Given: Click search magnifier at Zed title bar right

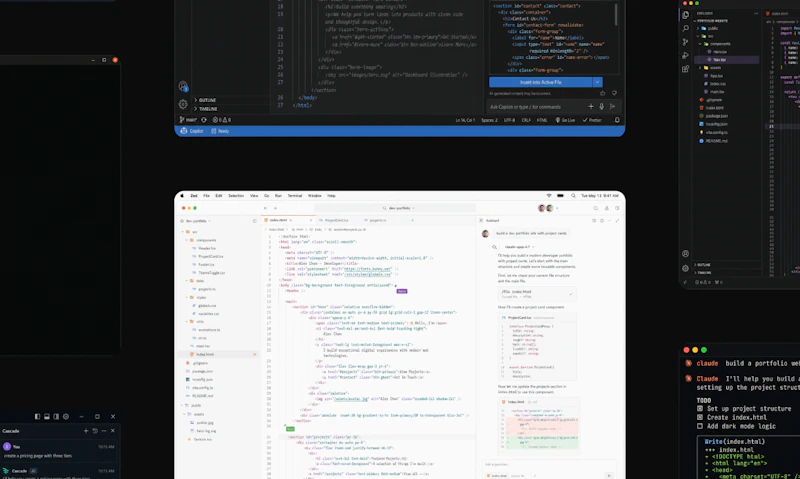Looking at the screenshot, I should [595, 208].
